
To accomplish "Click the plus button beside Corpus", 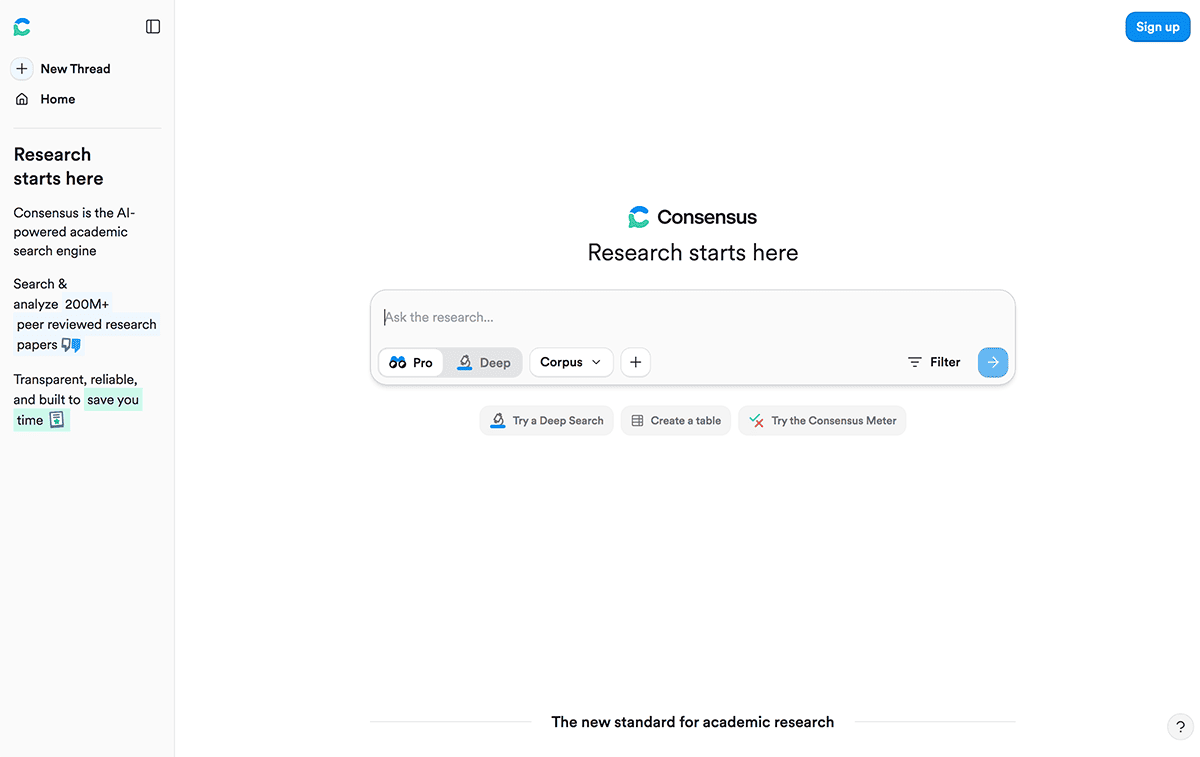I will tap(636, 362).
